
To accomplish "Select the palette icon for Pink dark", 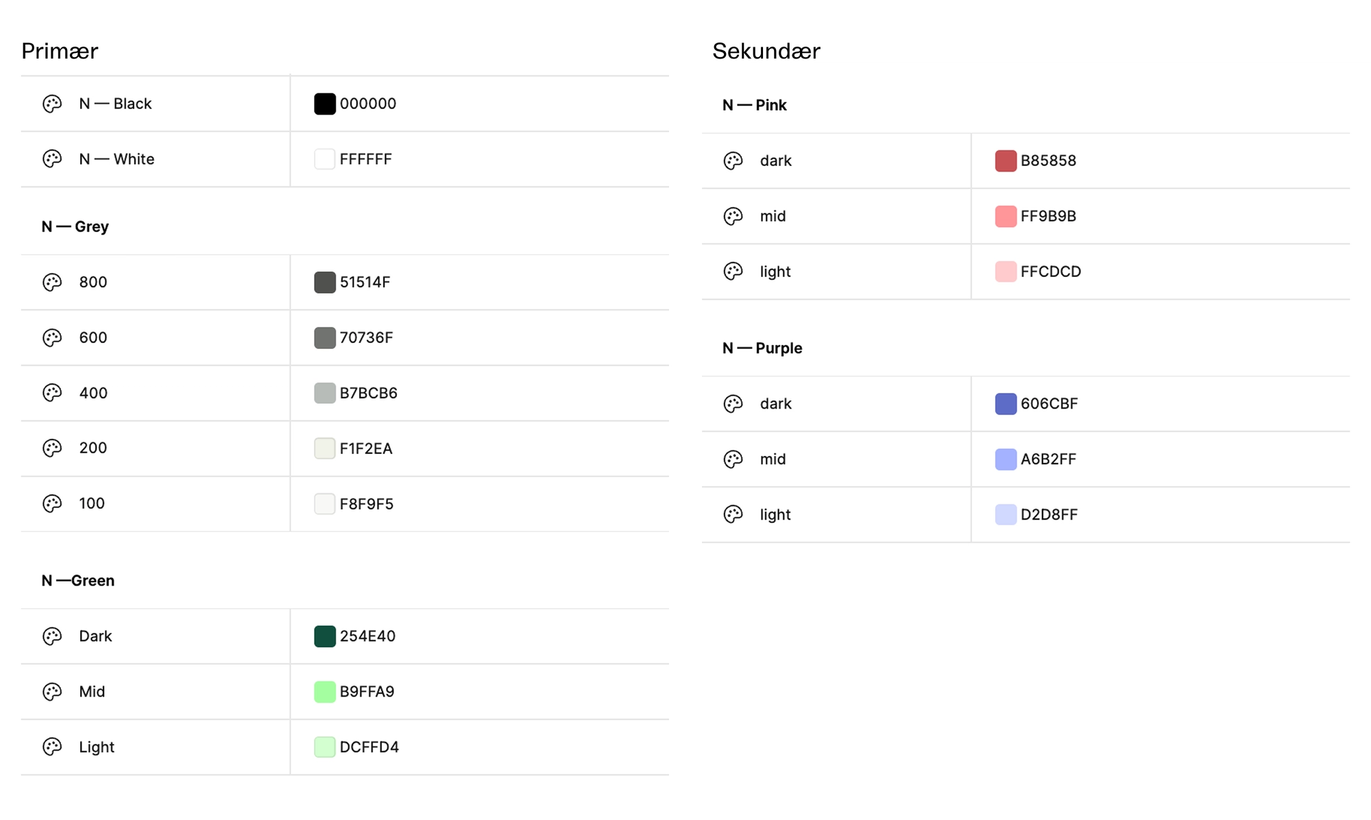I will coord(733,161).
